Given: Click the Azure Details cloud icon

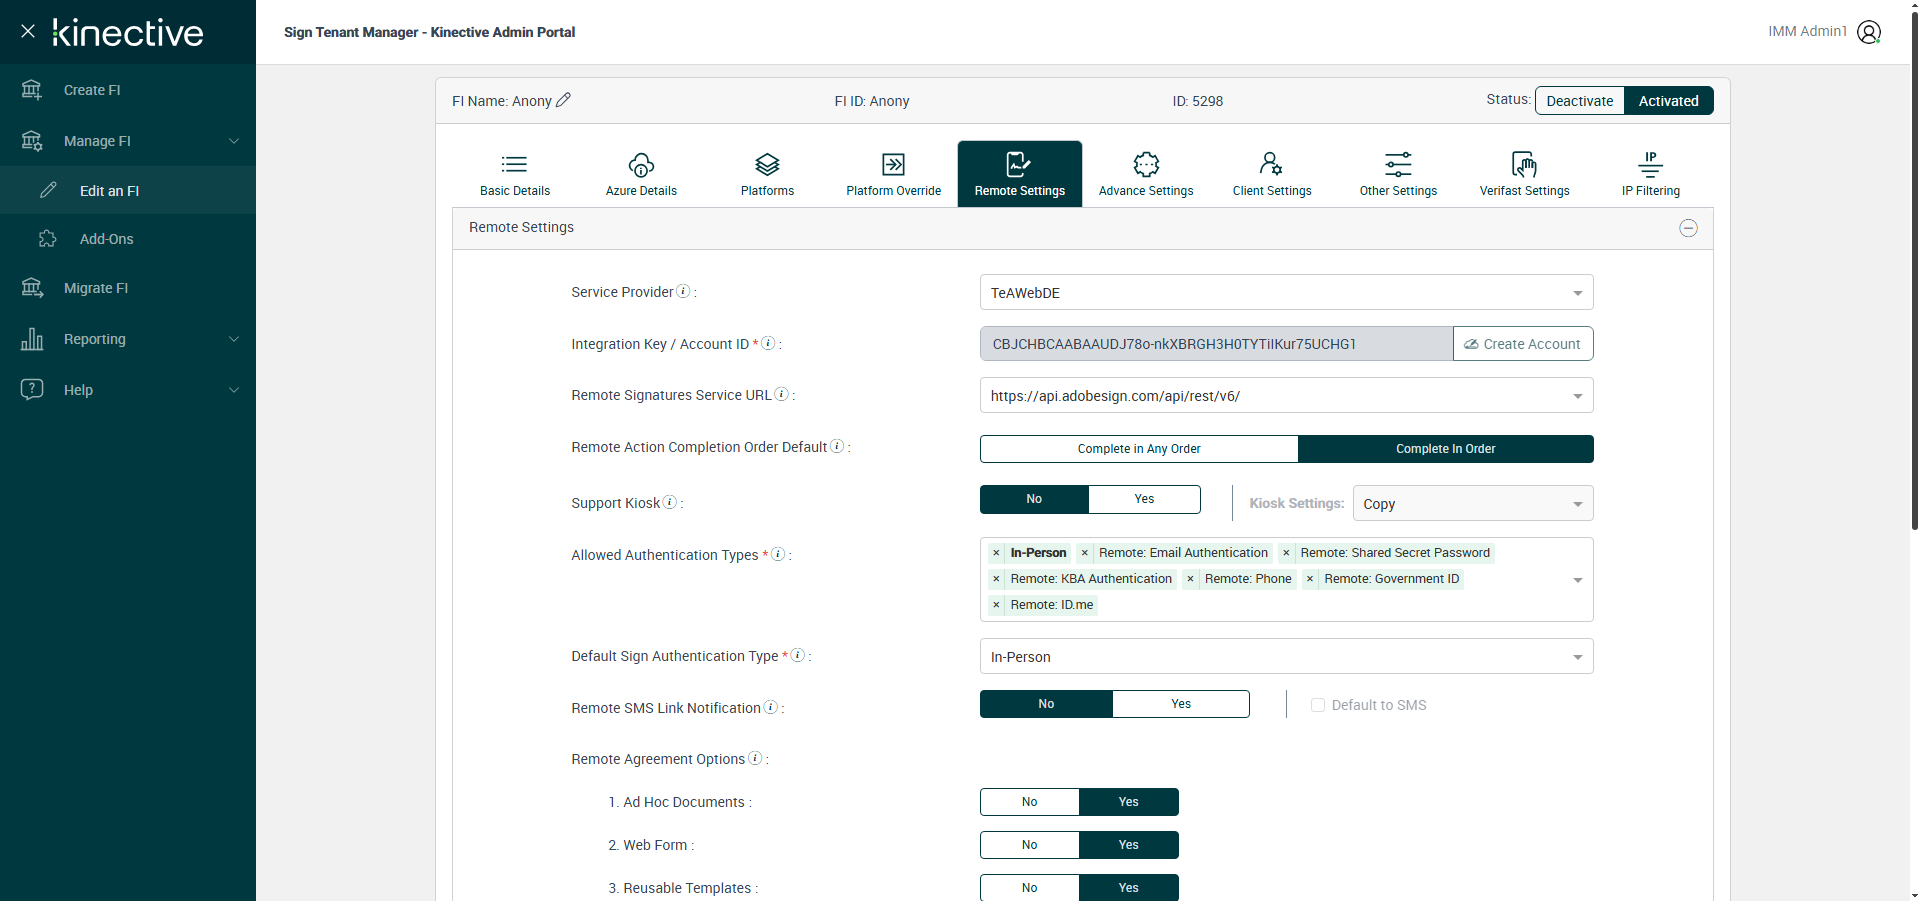Looking at the screenshot, I should tap(641, 164).
